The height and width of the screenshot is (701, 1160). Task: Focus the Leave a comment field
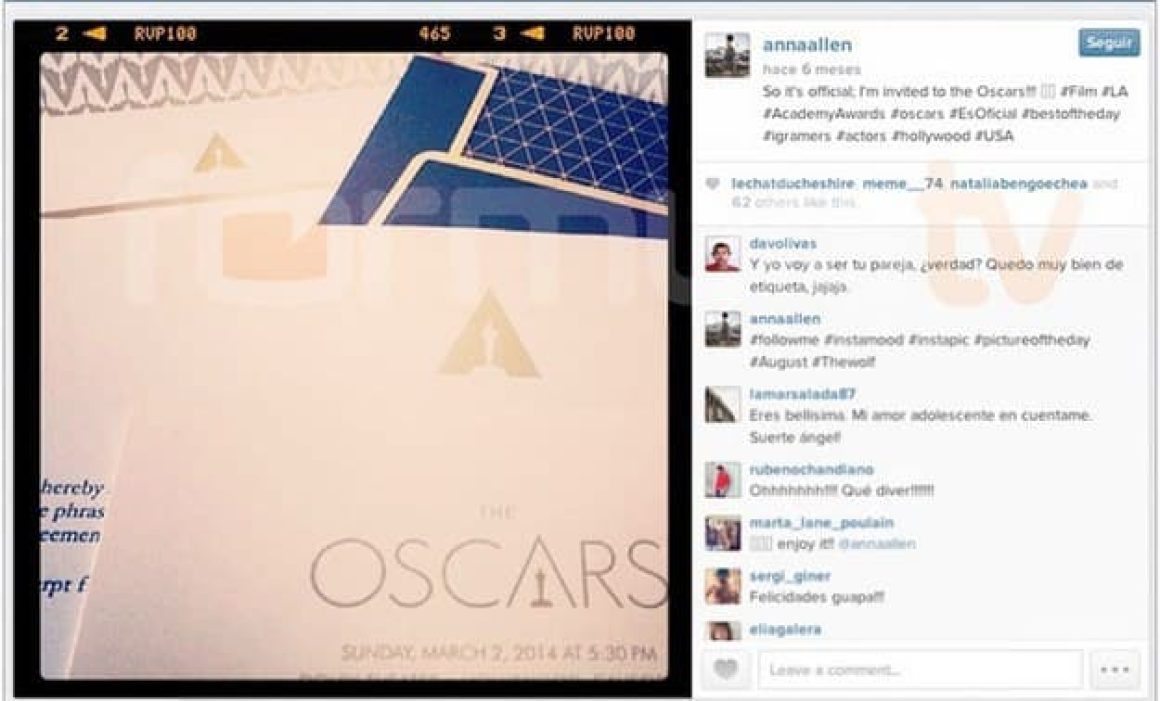coord(920,670)
